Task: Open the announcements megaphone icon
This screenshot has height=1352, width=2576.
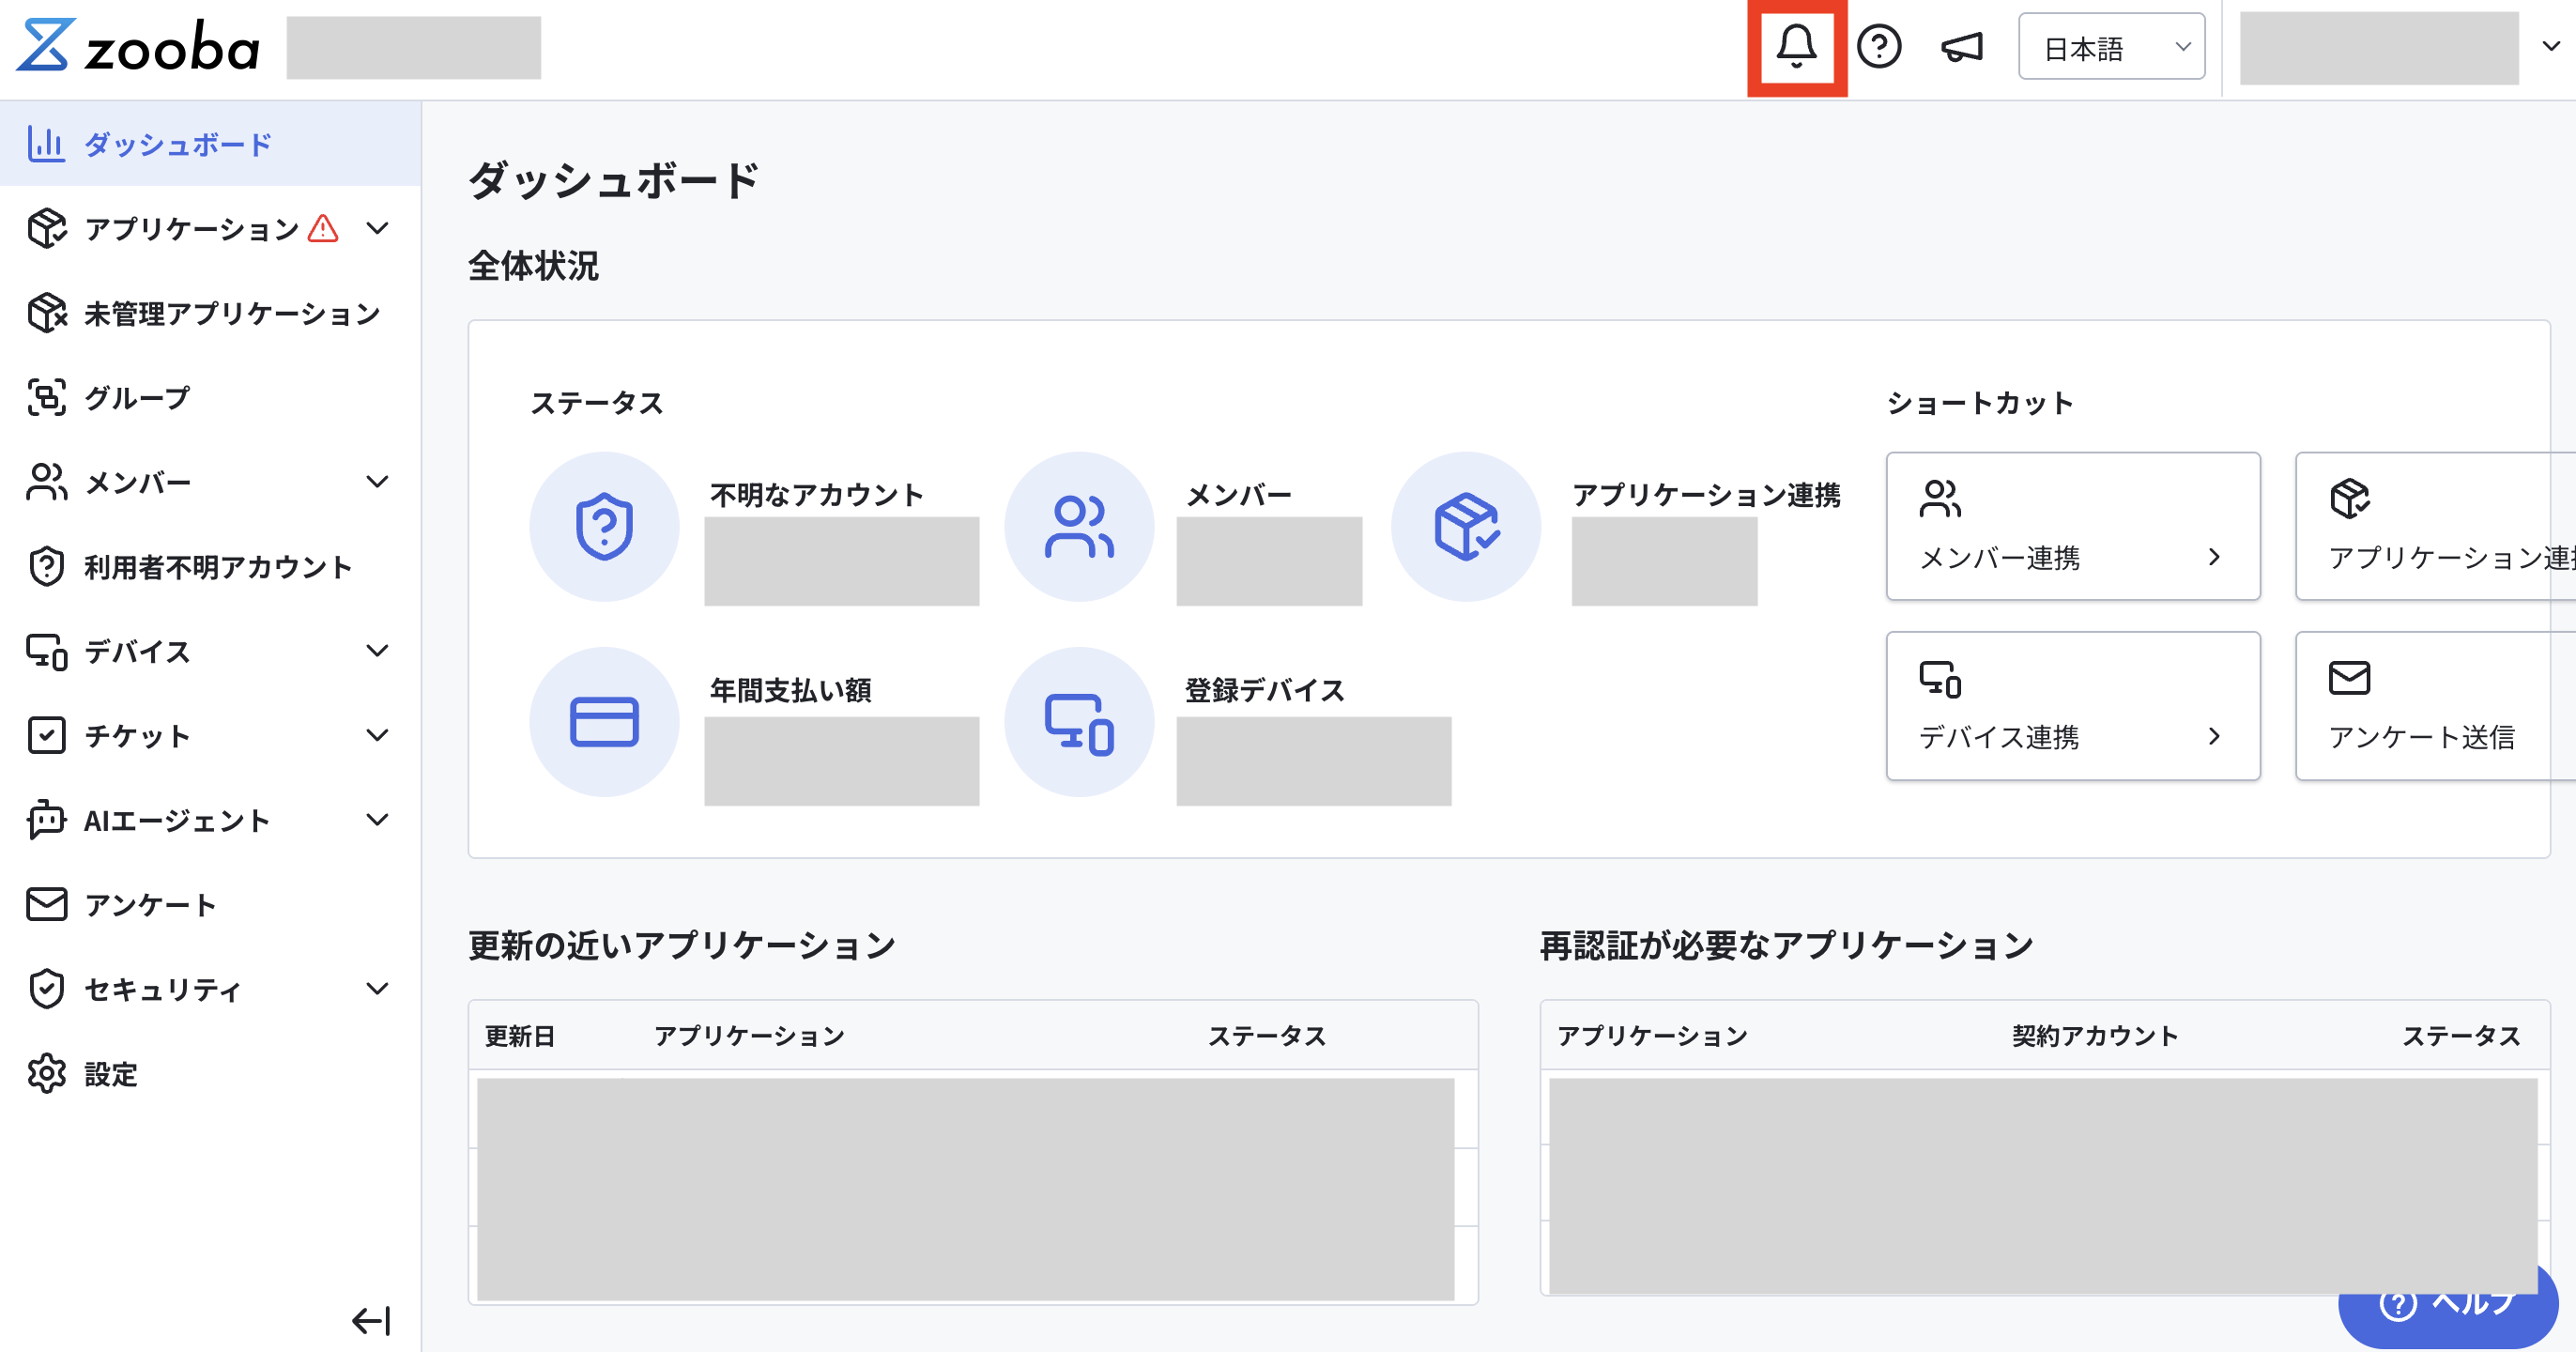Action: [x=1962, y=47]
